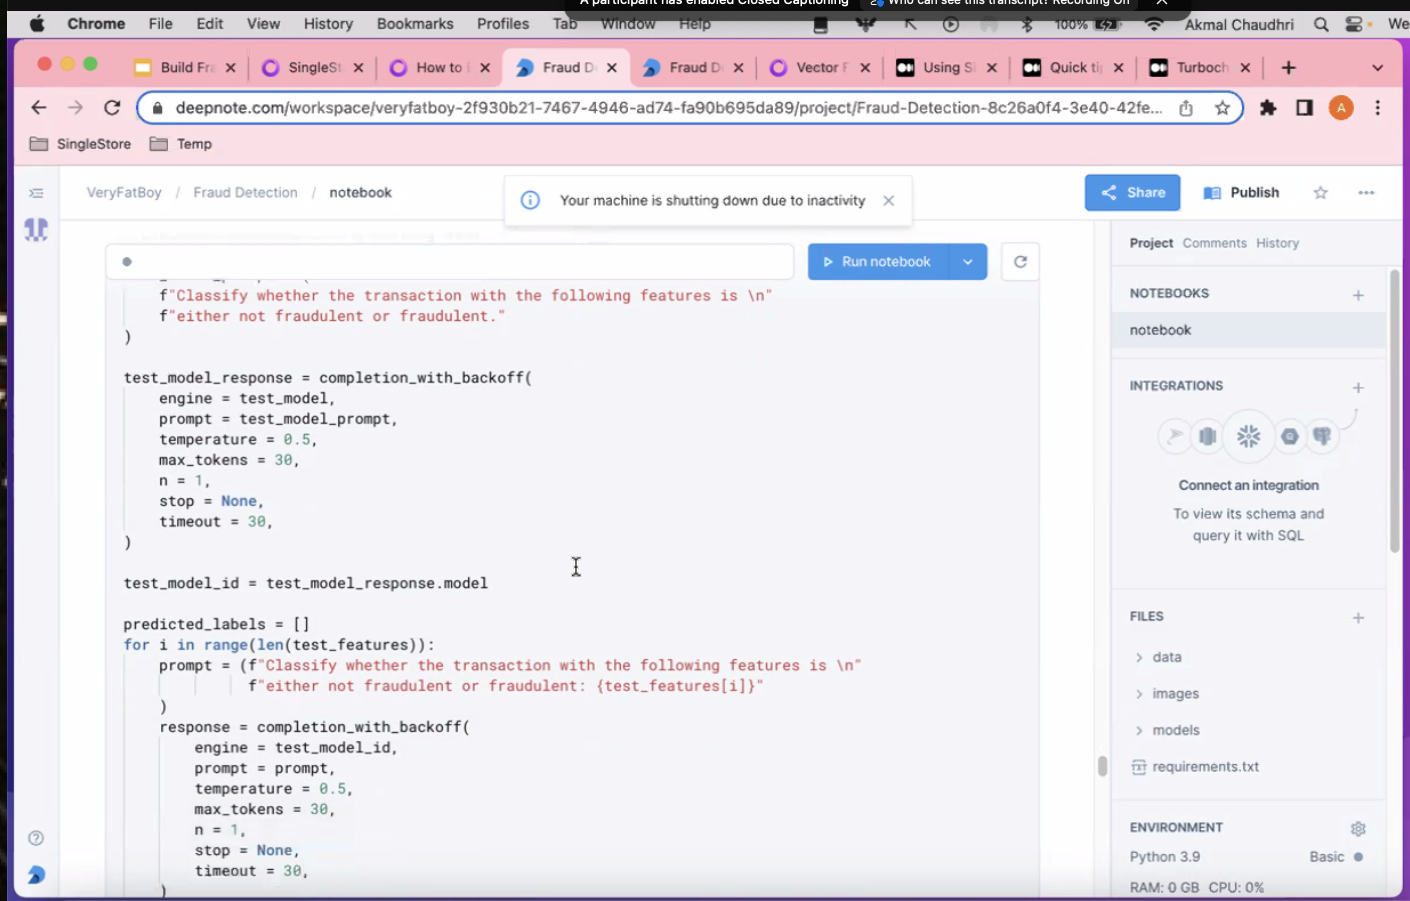Image resolution: width=1410 pixels, height=901 pixels.
Task: Expand the data folder
Action: pos(1139,657)
